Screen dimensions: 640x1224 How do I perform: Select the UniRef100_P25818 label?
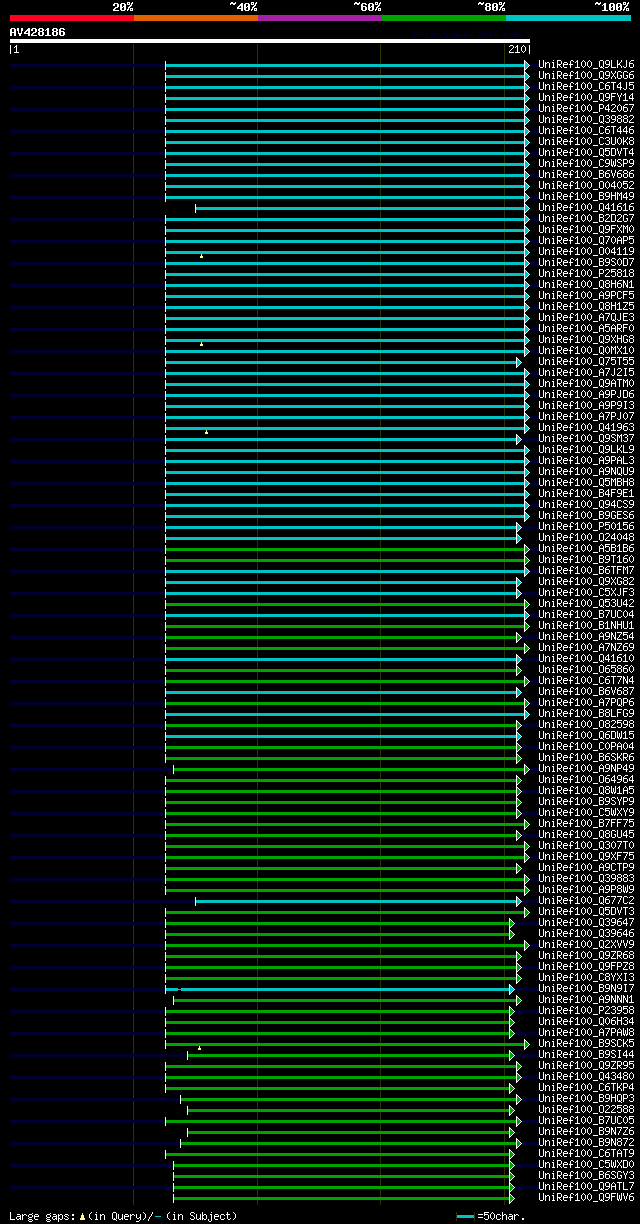(586, 274)
